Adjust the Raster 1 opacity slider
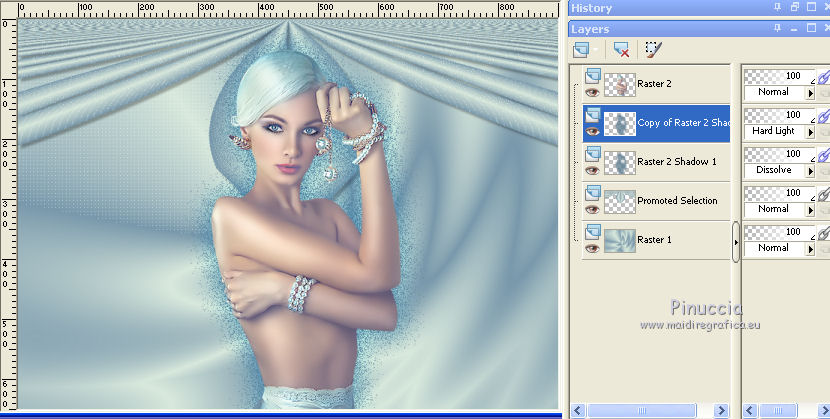 point(779,233)
